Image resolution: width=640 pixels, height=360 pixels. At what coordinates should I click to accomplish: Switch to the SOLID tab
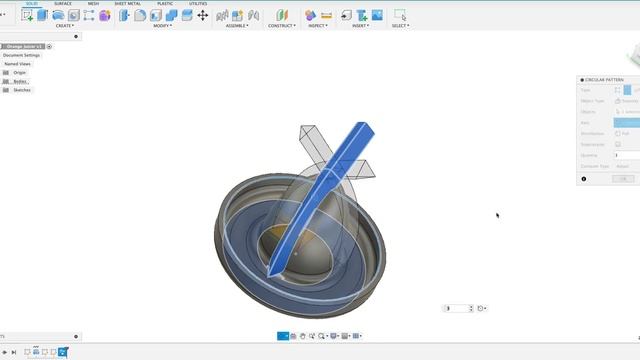32,4
